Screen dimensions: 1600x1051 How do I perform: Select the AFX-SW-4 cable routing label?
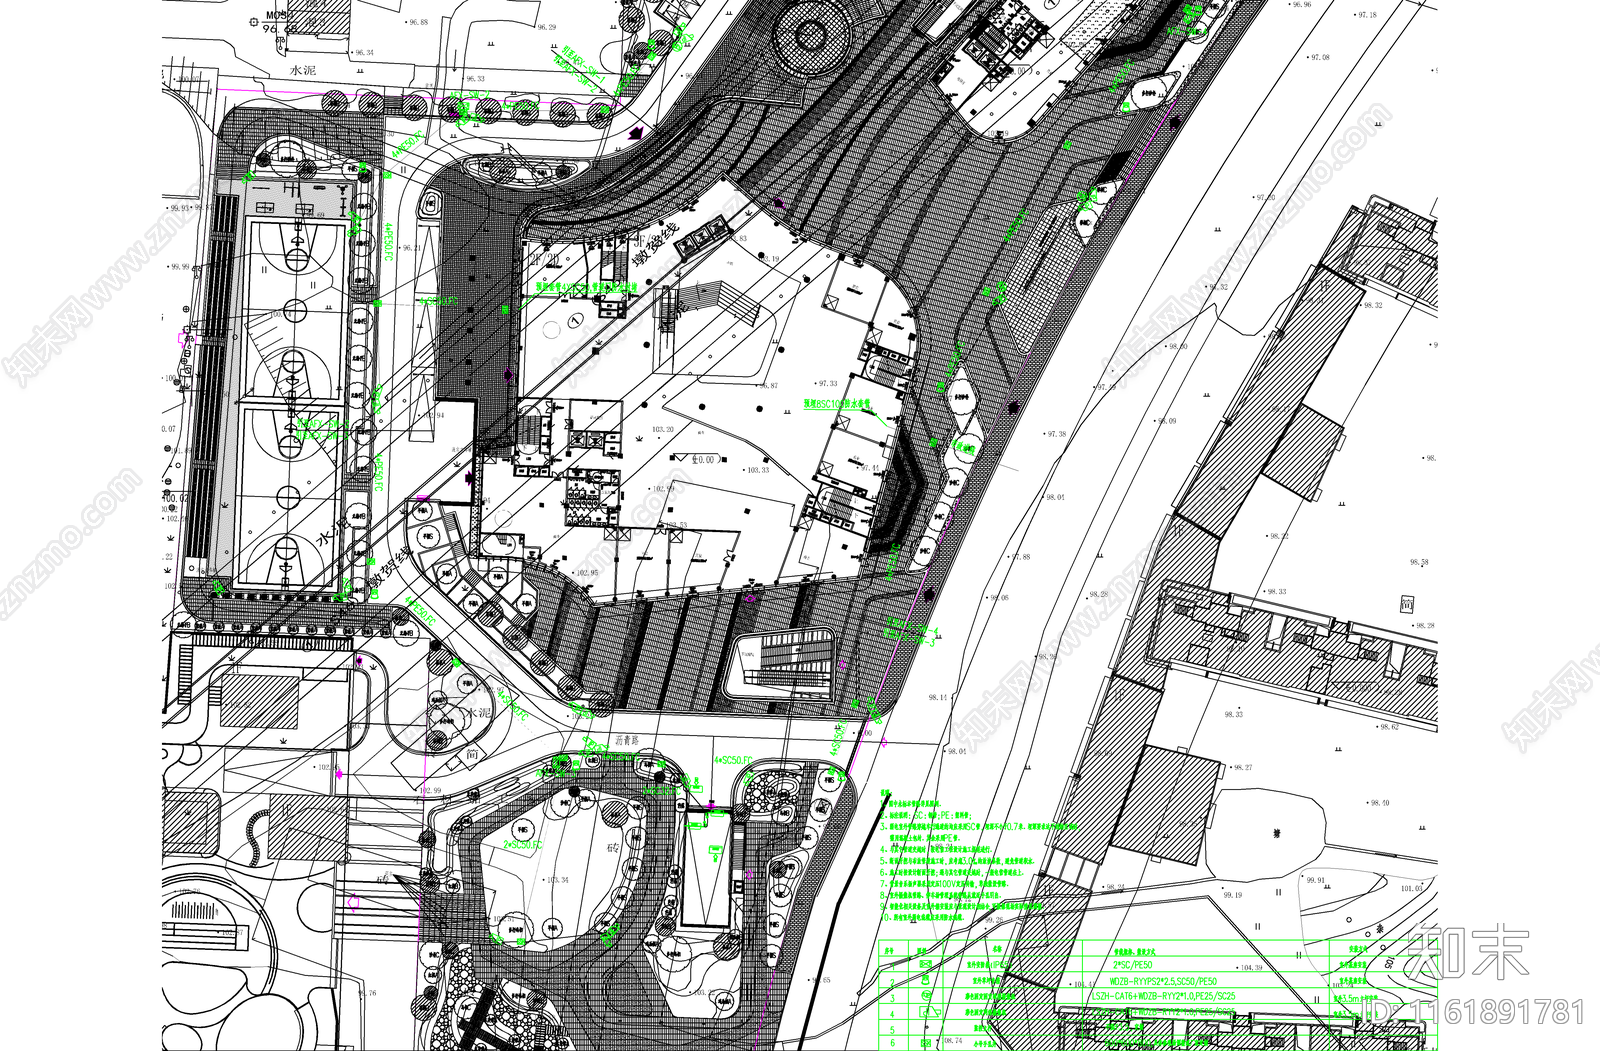click(912, 625)
